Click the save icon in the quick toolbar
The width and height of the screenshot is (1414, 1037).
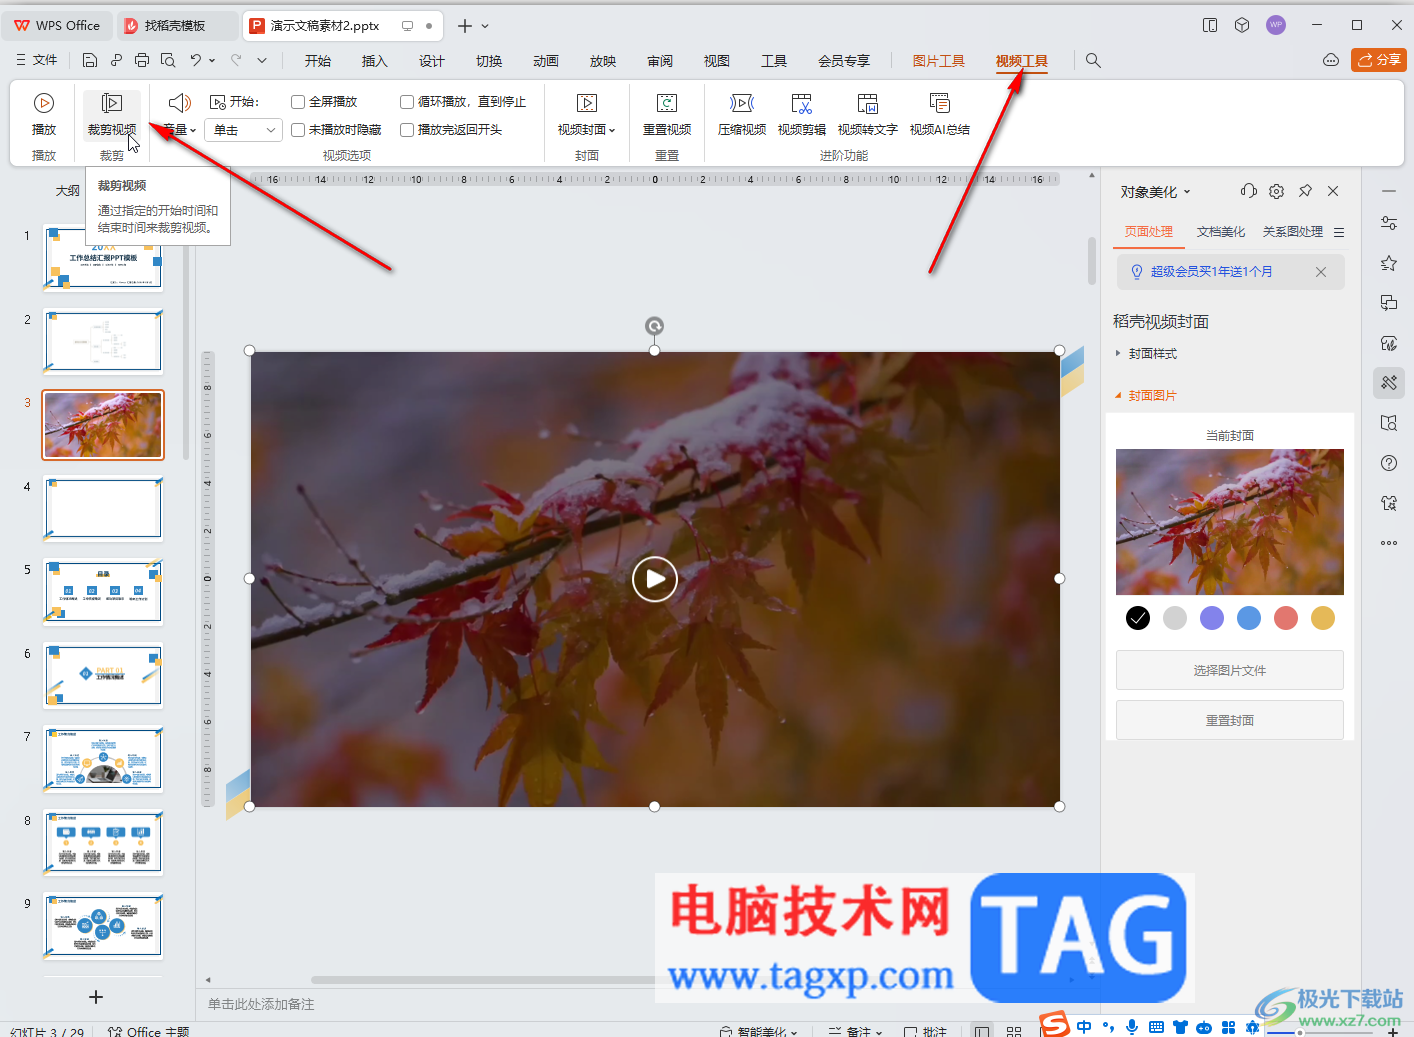90,60
